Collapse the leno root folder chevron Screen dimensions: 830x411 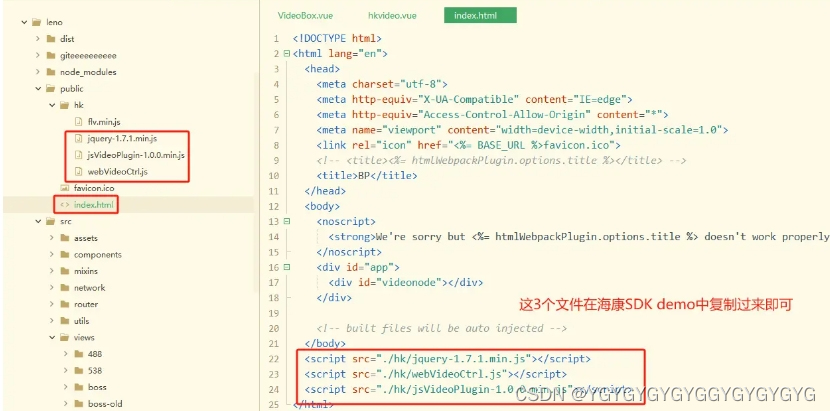24,22
